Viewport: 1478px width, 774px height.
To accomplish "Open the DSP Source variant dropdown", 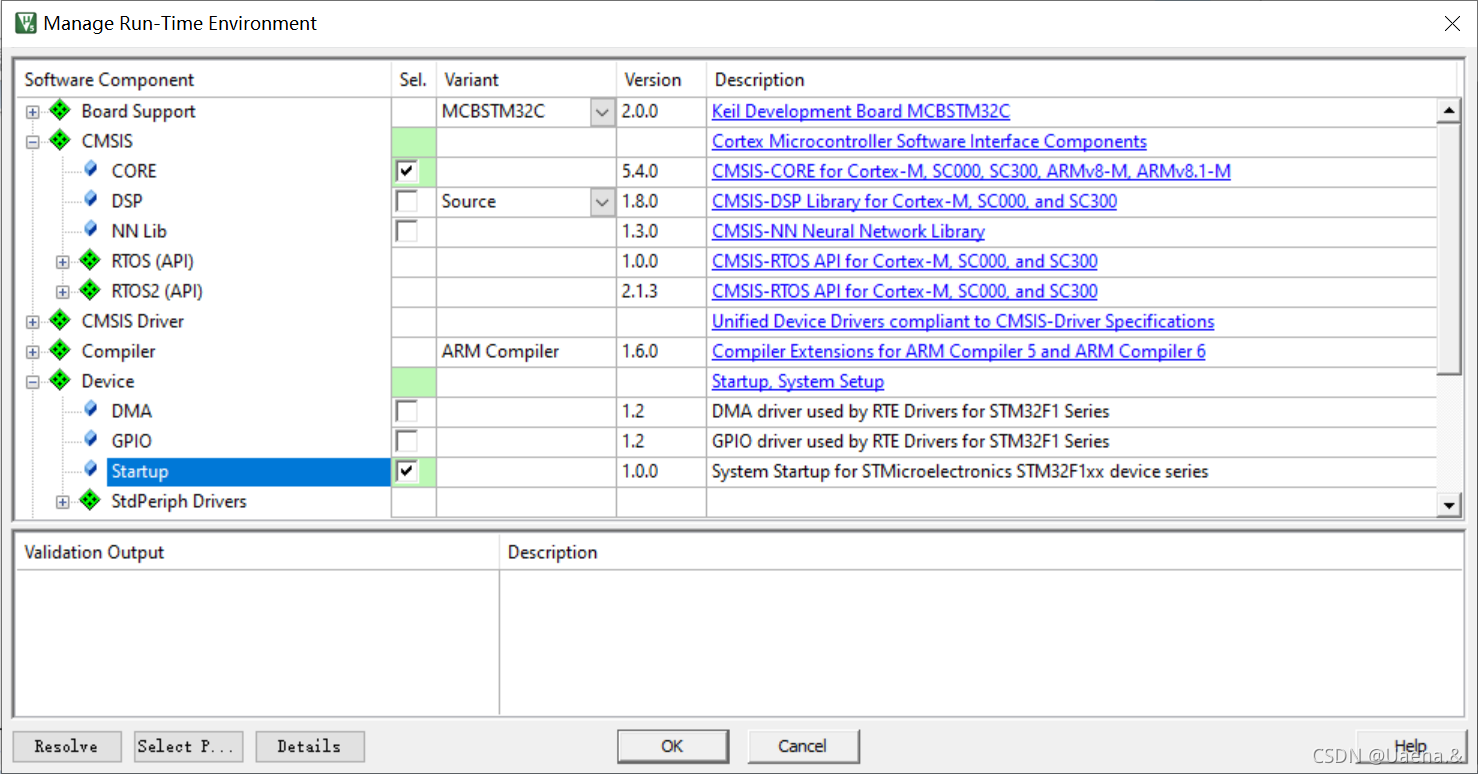I will [x=602, y=202].
